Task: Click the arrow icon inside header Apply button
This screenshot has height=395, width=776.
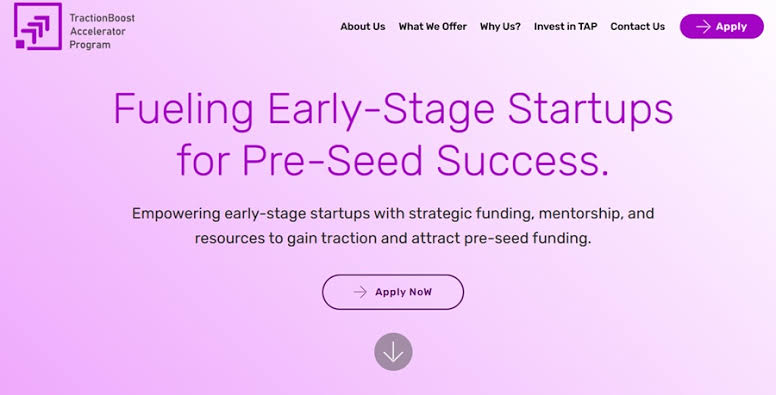Action: point(703,27)
